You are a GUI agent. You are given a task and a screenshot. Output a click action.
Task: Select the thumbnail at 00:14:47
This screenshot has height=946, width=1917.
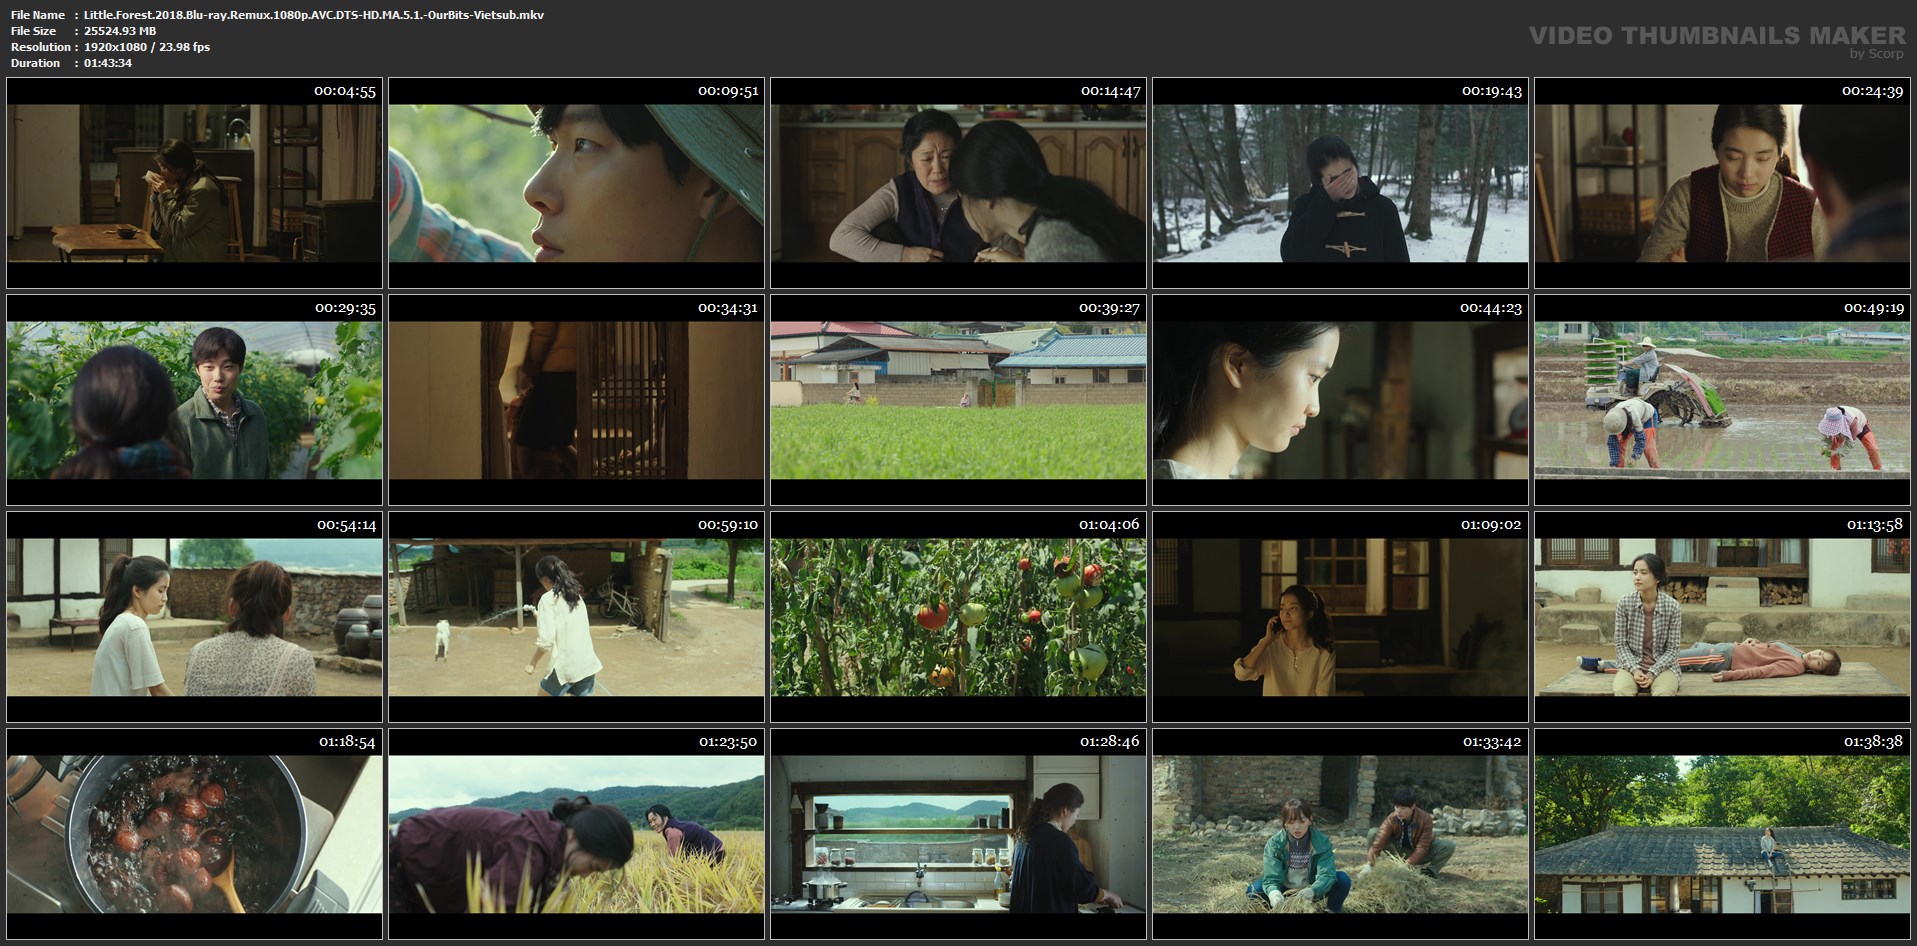958,183
